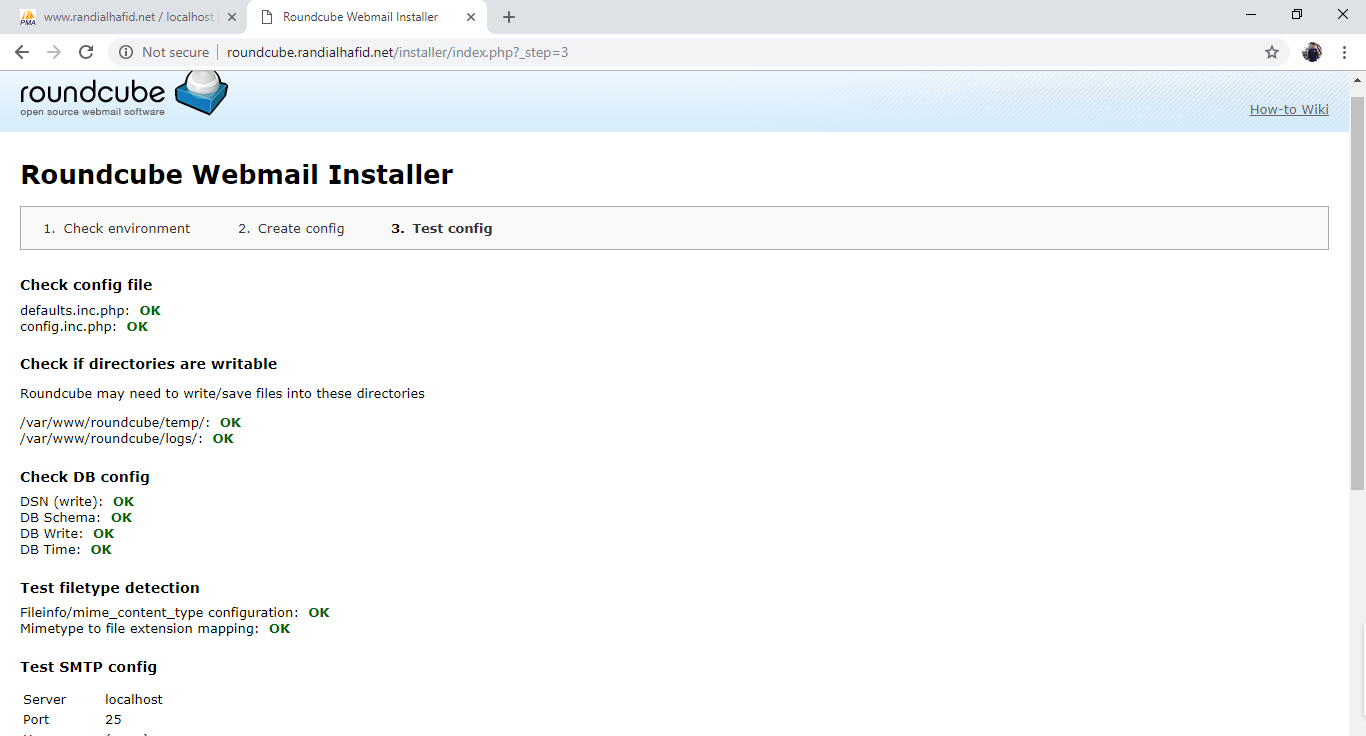The height and width of the screenshot is (736, 1366).
Task: Minimize the Chrome window
Action: (1251, 14)
